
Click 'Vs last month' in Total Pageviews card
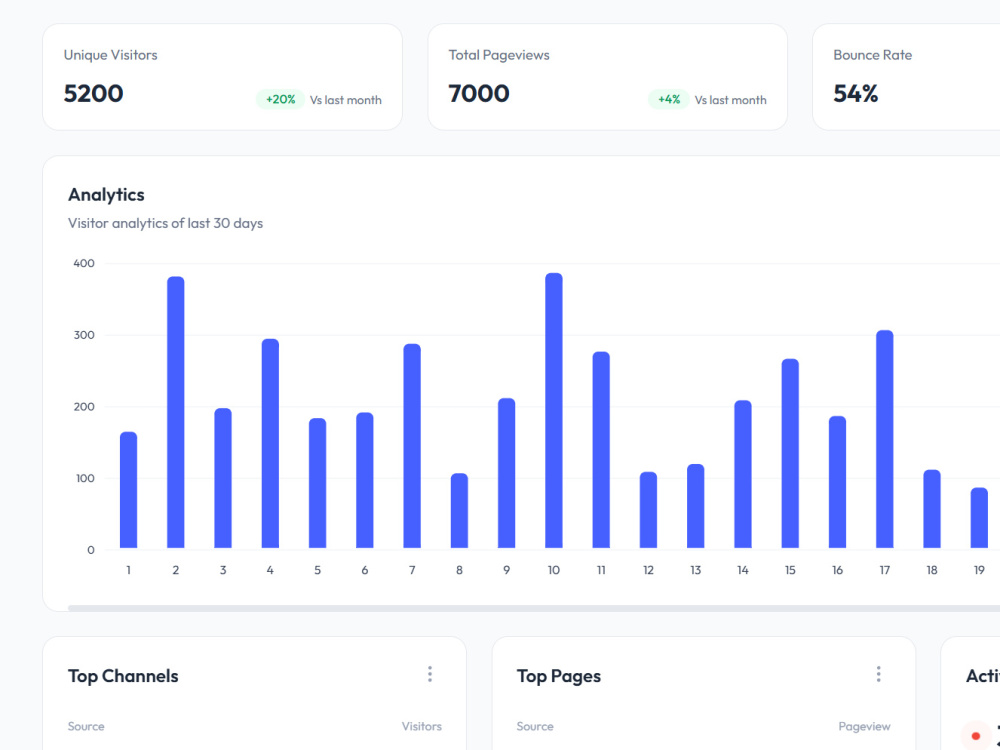730,100
